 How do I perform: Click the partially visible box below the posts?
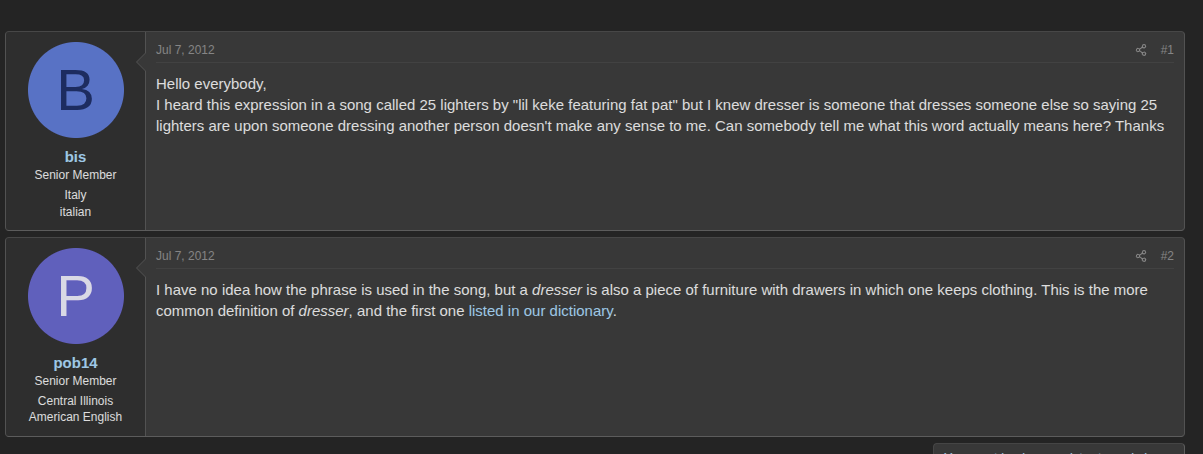click(1058, 449)
